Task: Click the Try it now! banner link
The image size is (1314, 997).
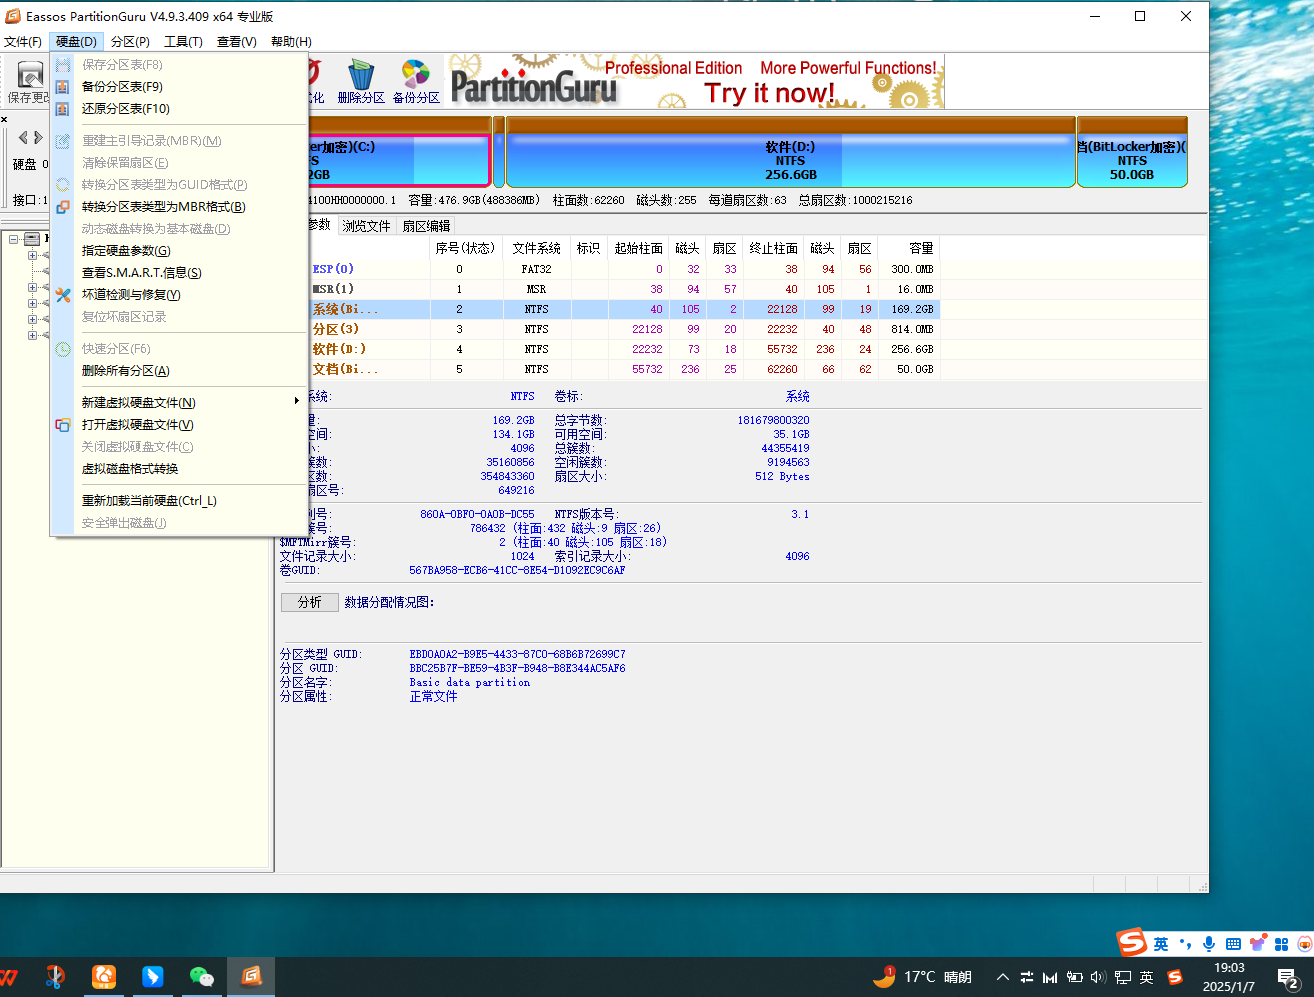Action: [x=769, y=93]
